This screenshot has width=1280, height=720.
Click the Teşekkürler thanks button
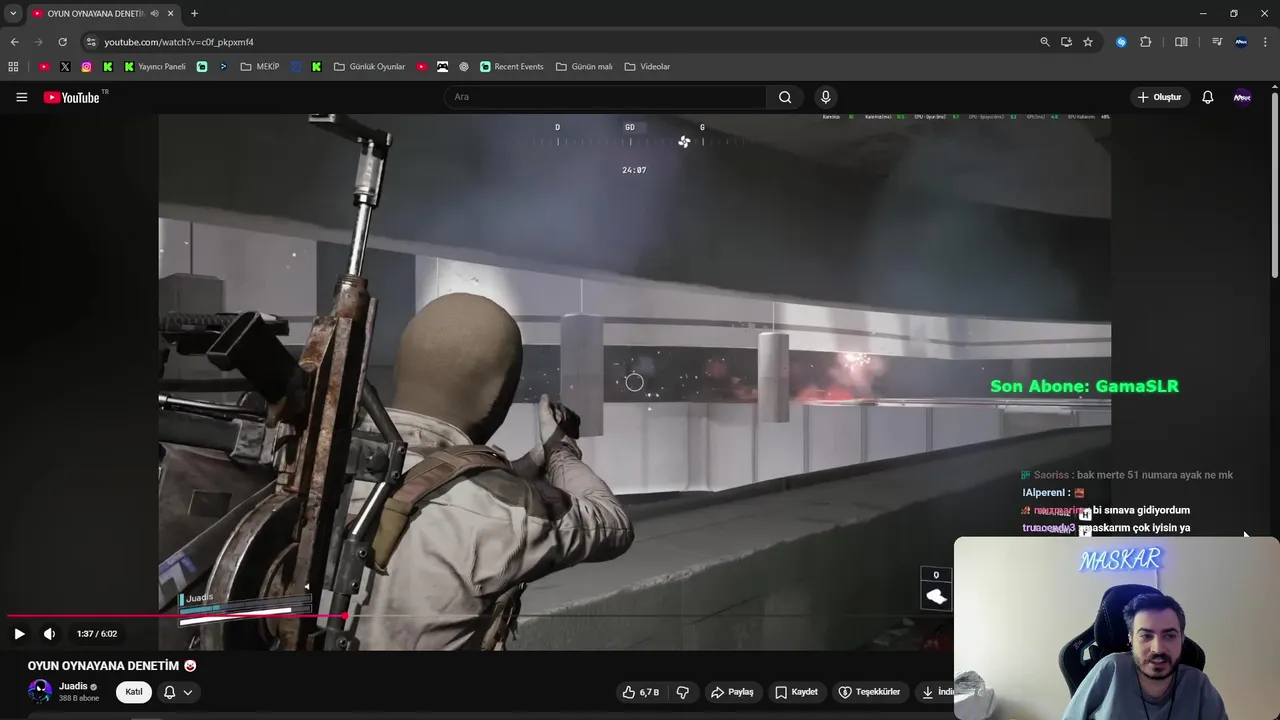(870, 692)
